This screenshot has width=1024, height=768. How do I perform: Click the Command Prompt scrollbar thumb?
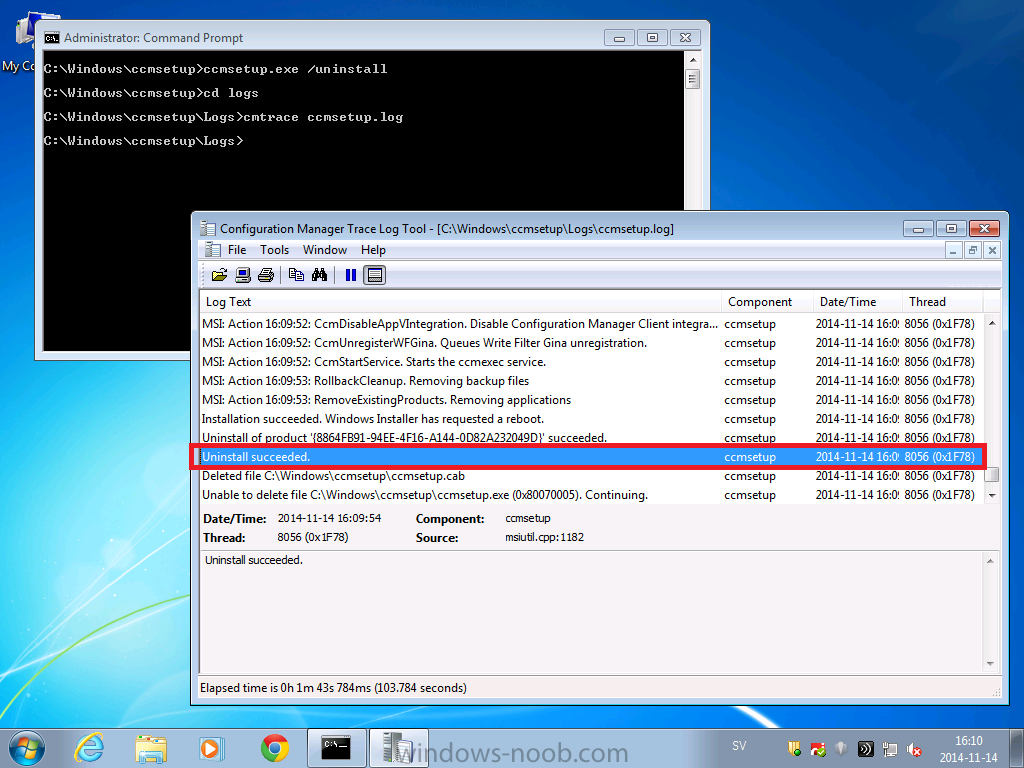click(693, 80)
